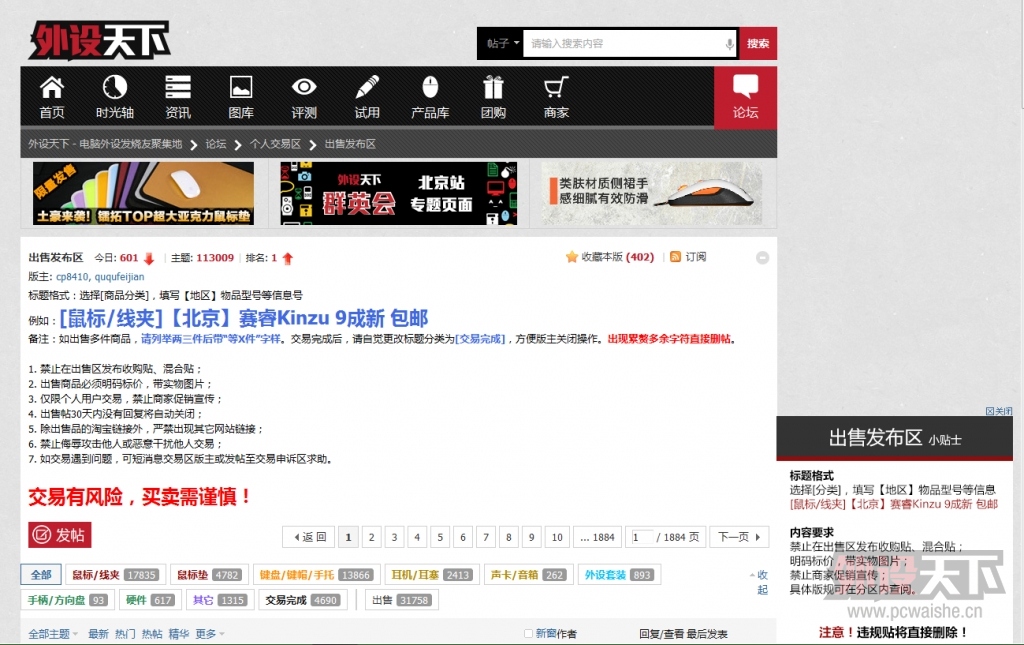Open the 群英会 北京站 banner
Screen dimensions: 1024x645
(x=398, y=193)
